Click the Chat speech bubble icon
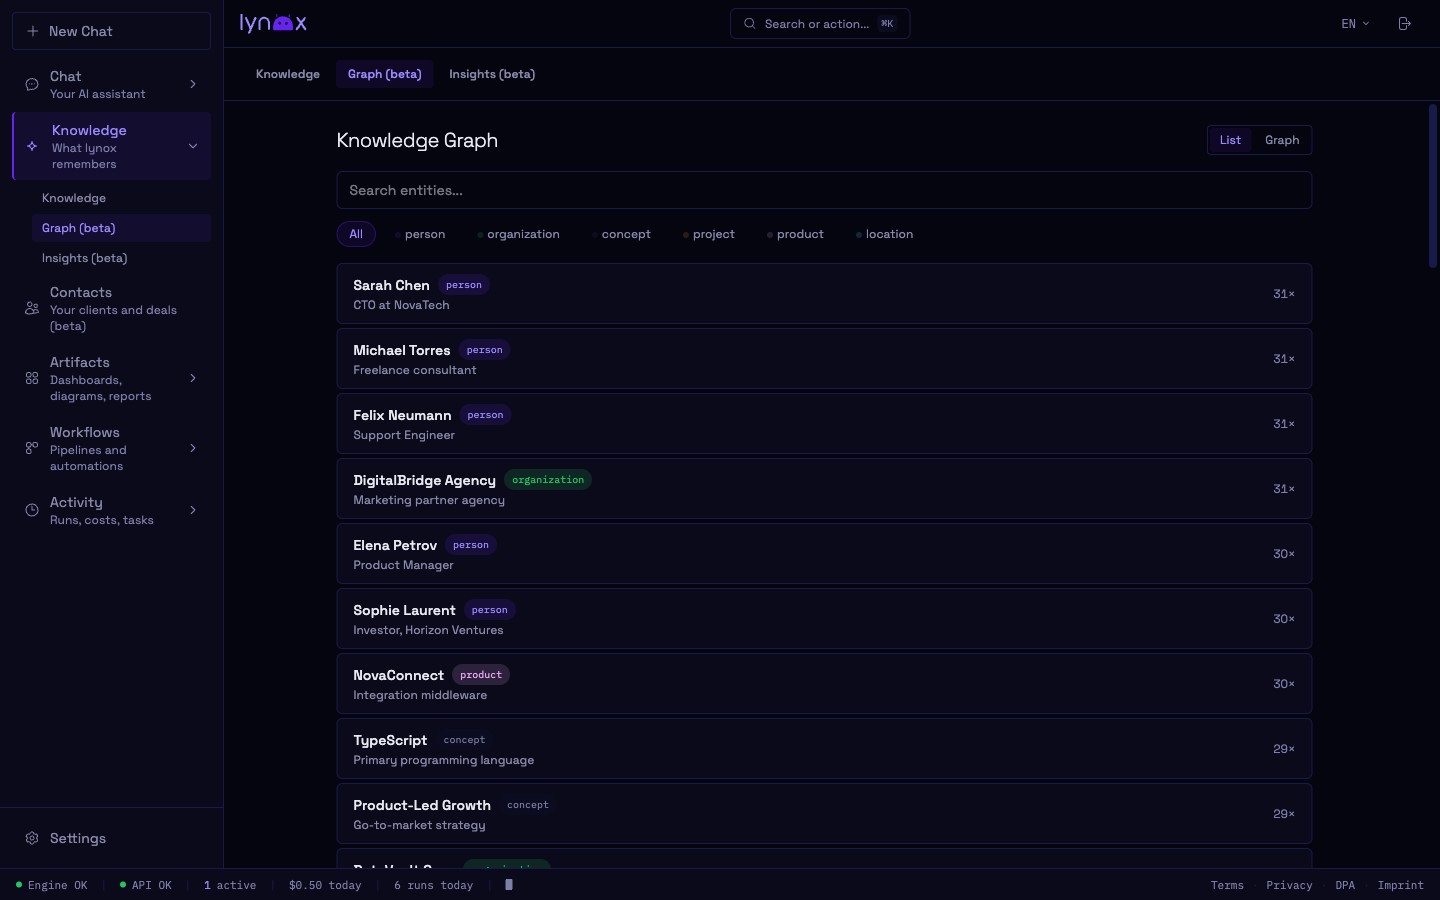Image resolution: width=1440 pixels, height=900 pixels. (x=32, y=85)
